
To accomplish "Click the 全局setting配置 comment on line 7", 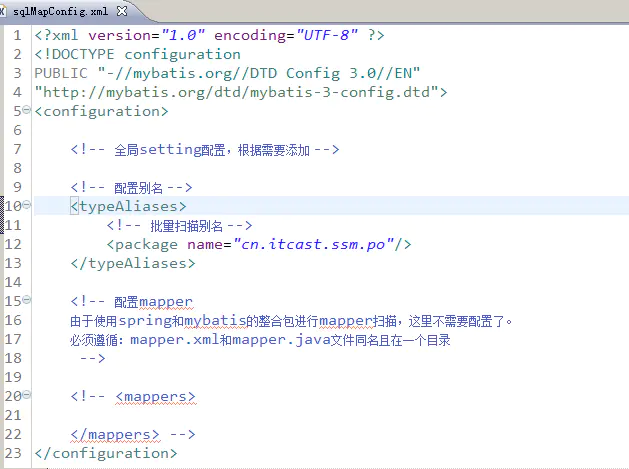I will click(205, 150).
